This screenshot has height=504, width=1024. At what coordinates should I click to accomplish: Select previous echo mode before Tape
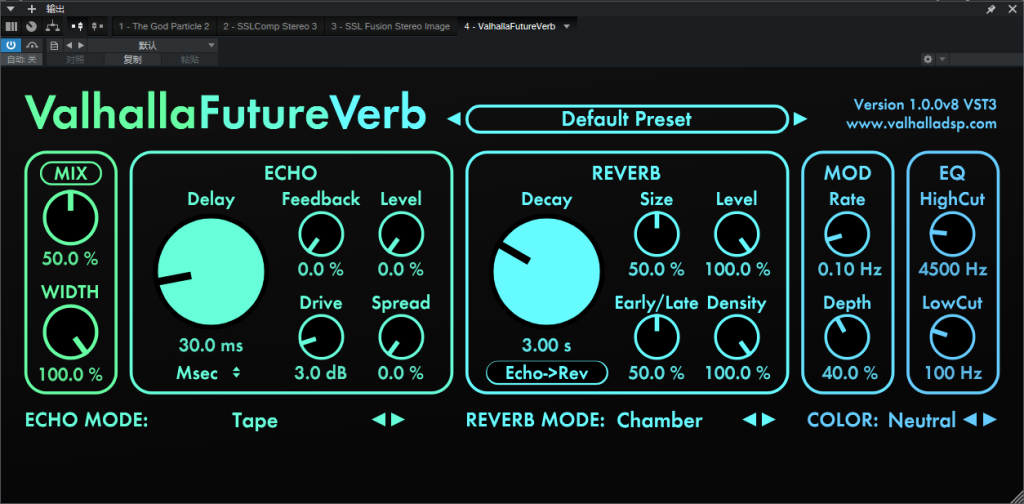[x=378, y=420]
